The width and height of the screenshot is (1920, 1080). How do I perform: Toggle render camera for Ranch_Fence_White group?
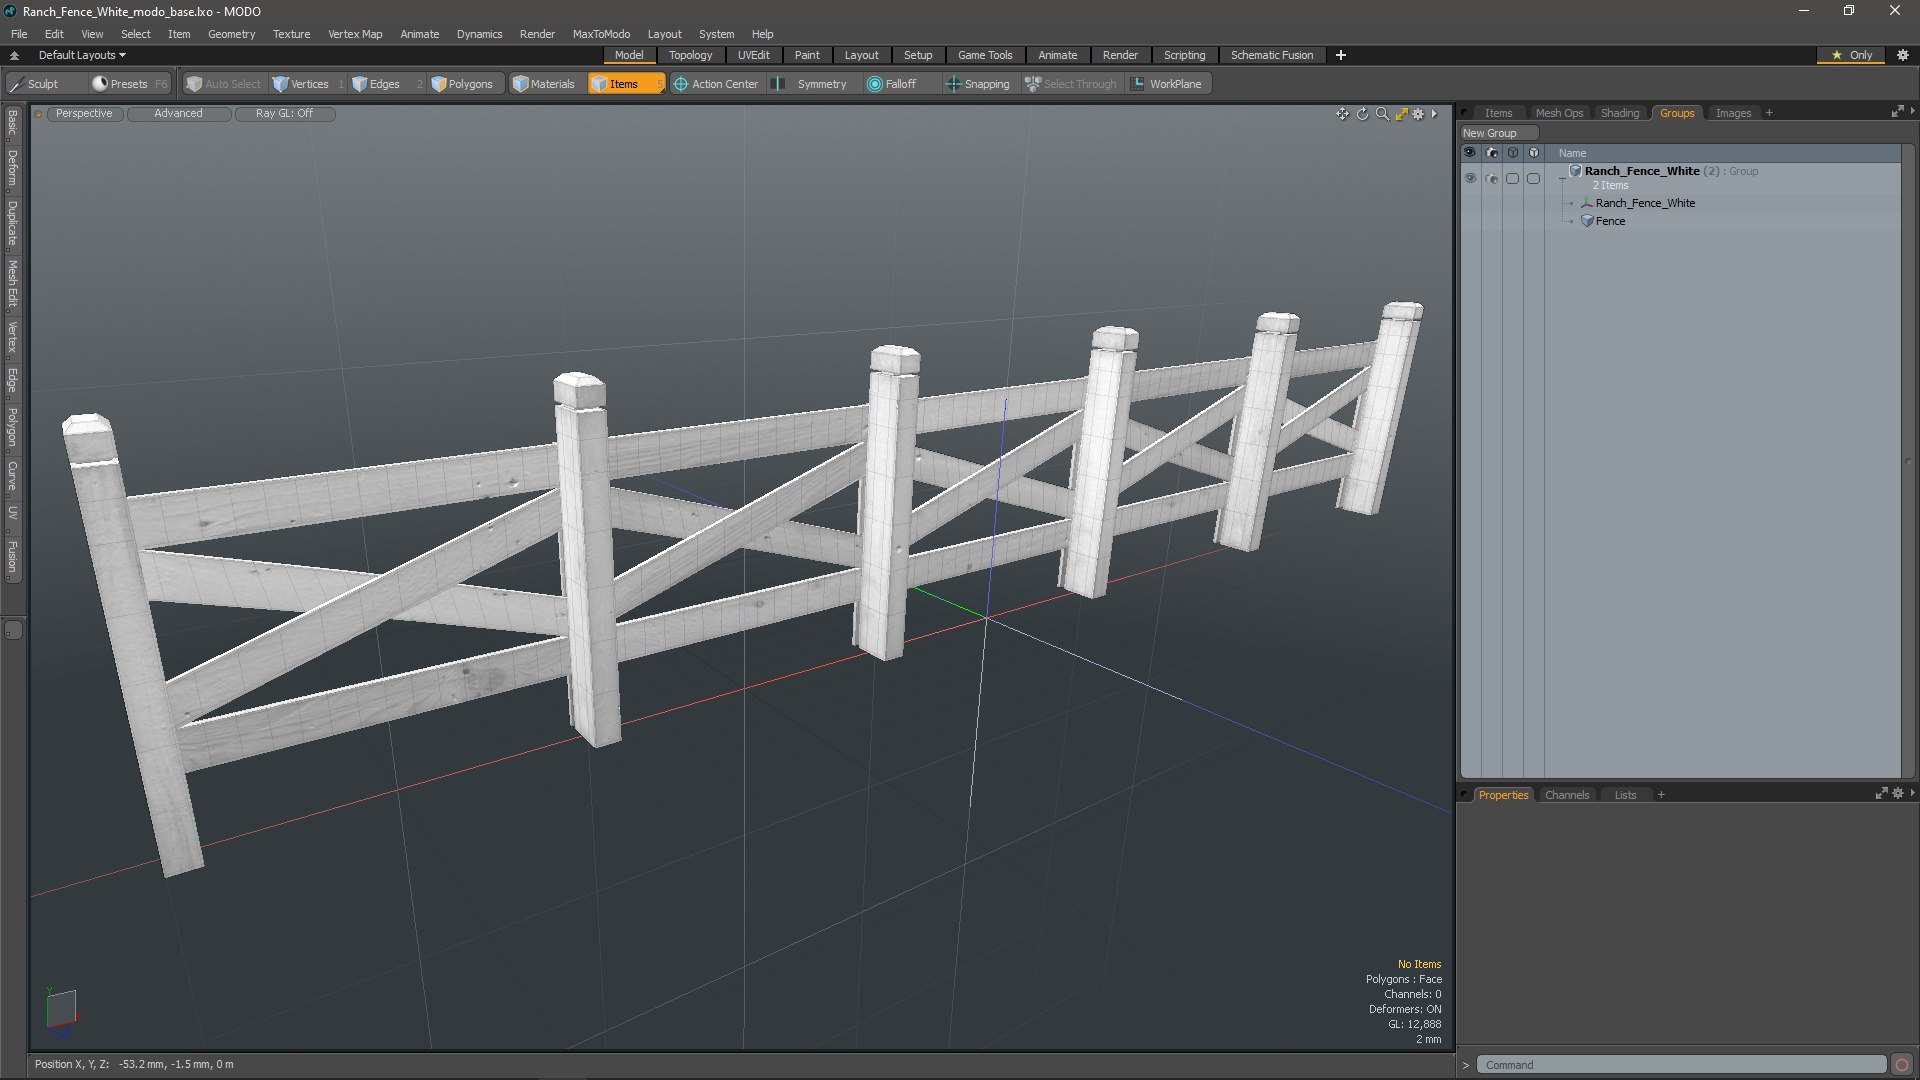click(x=1492, y=178)
